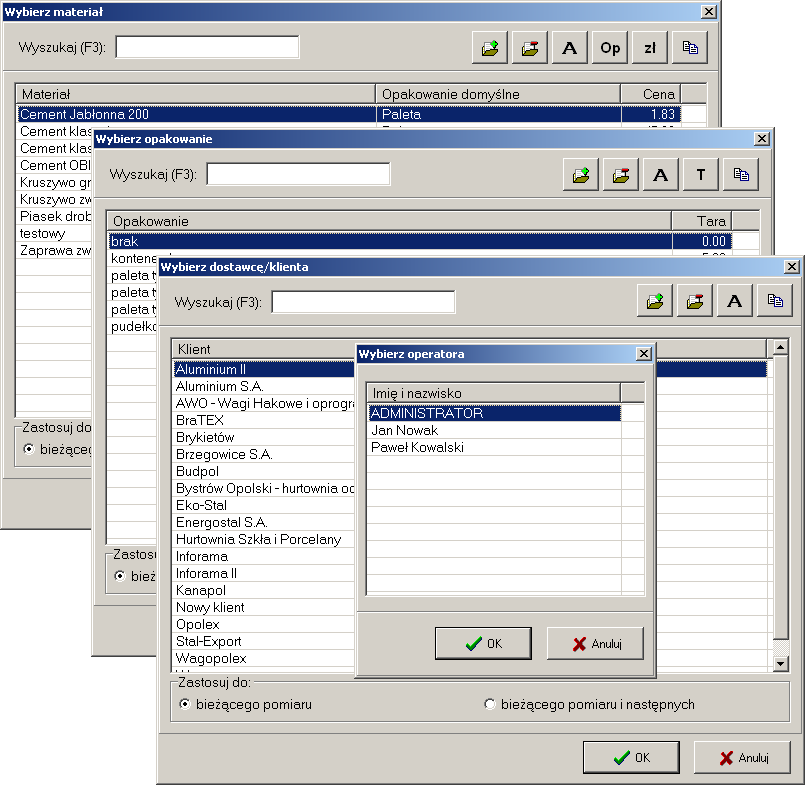
Task: Select operator Paweł Kowalski
Action: pos(494,447)
